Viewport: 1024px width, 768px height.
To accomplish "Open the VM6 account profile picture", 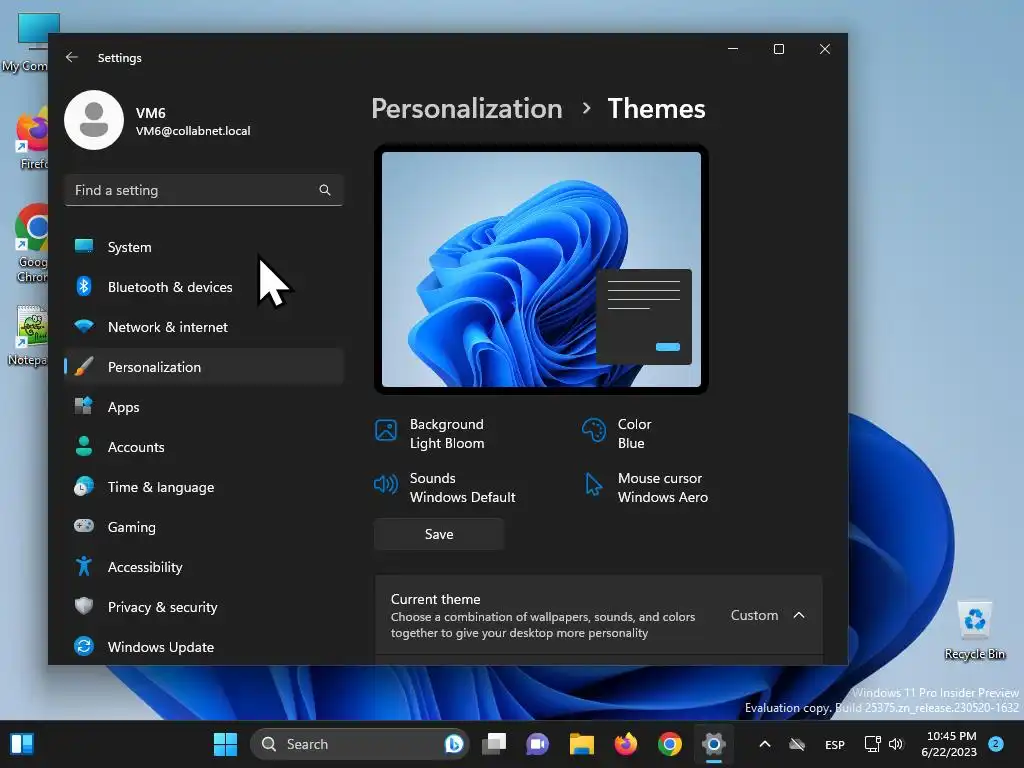I will click(x=94, y=120).
